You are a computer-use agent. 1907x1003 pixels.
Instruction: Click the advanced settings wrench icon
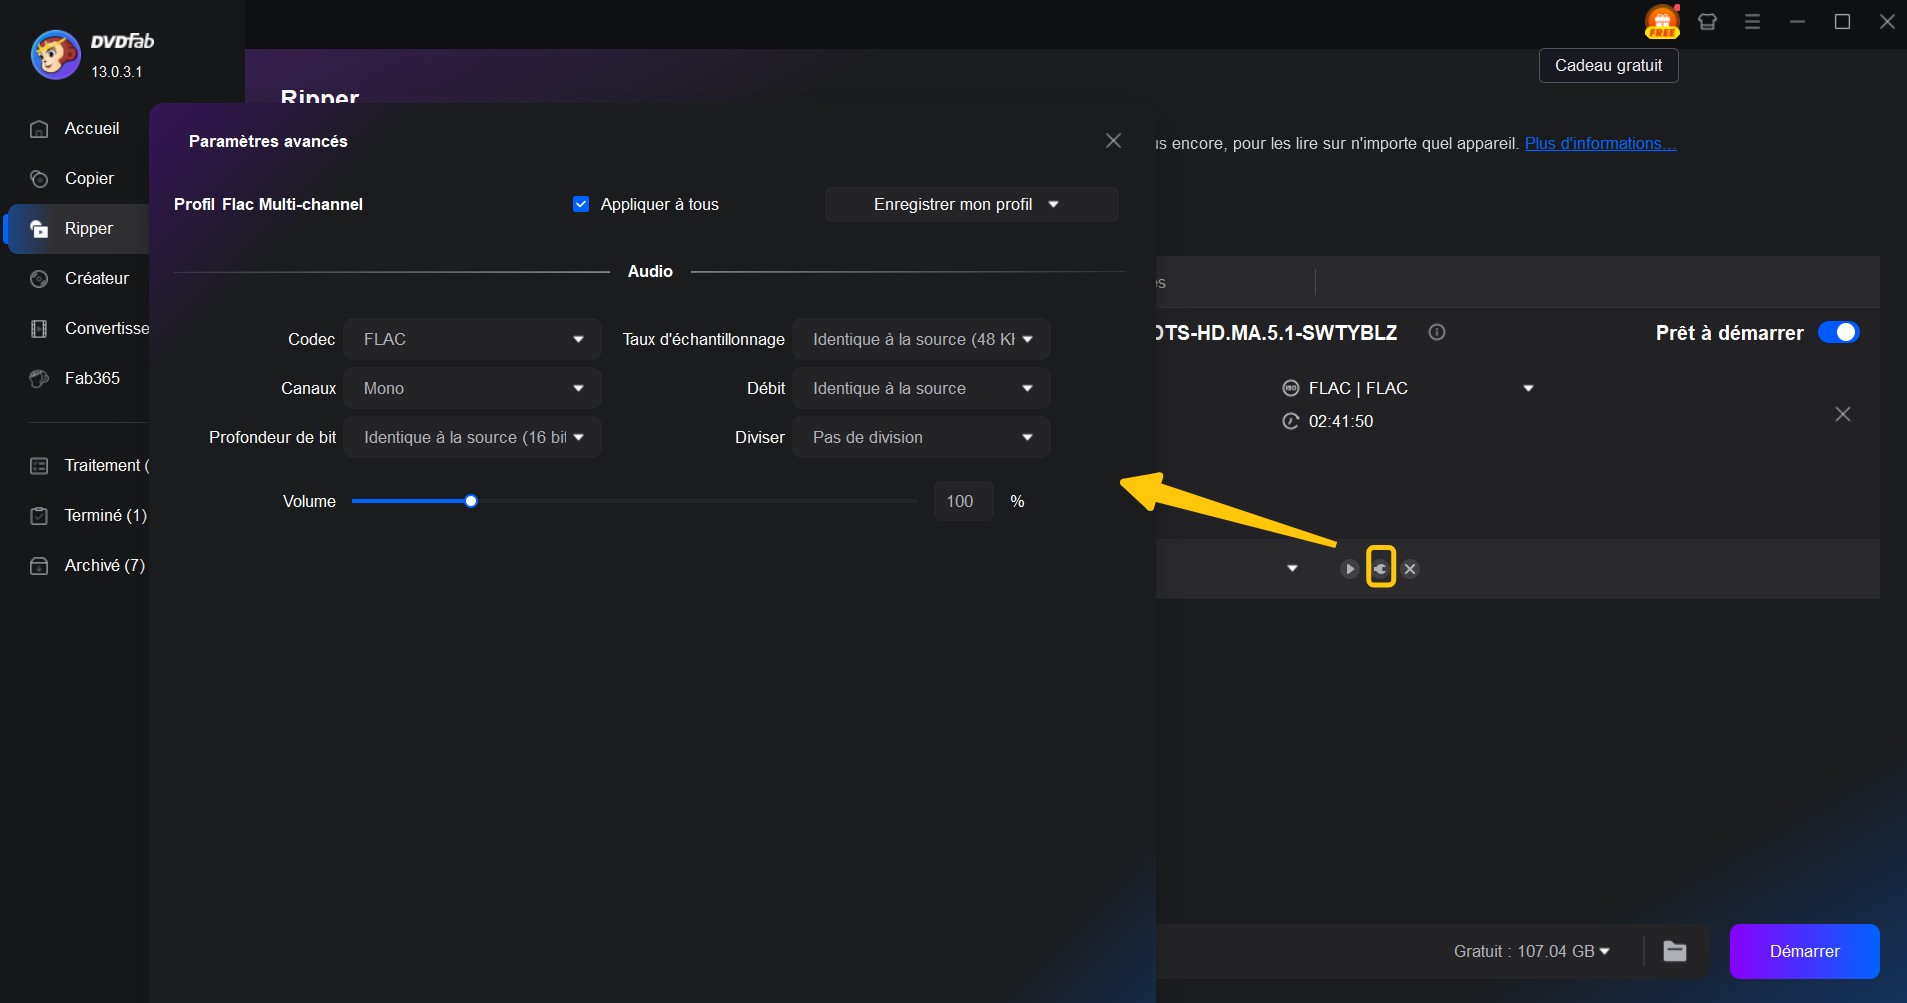coord(1381,568)
